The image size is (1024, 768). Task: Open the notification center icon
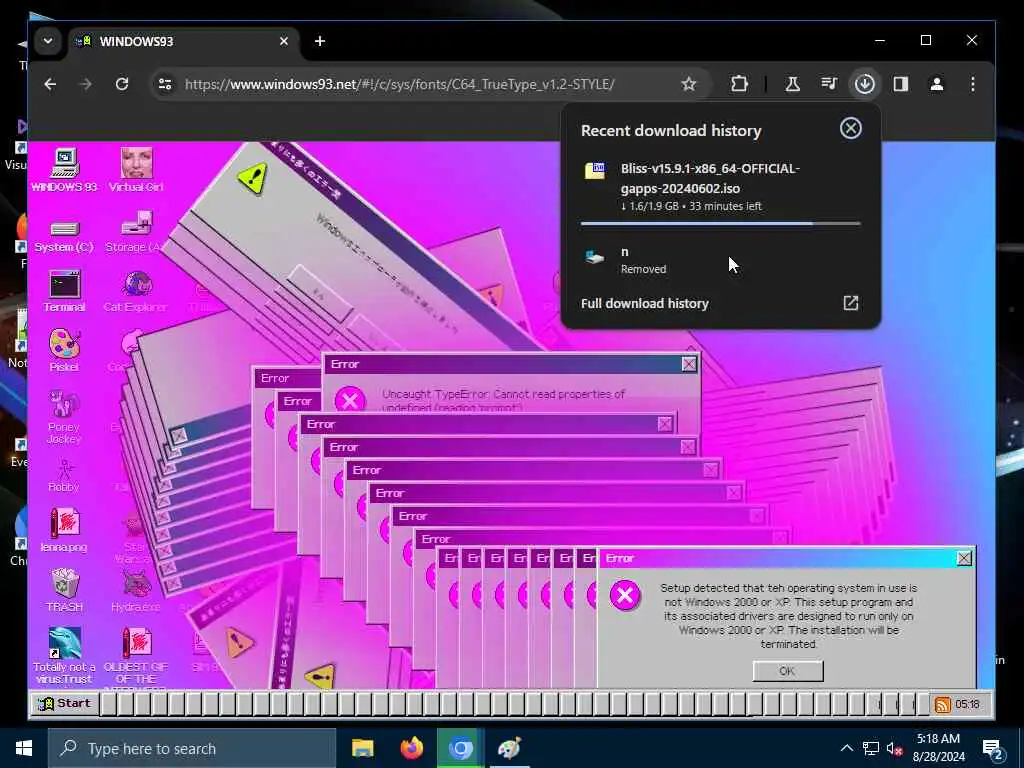(992, 749)
